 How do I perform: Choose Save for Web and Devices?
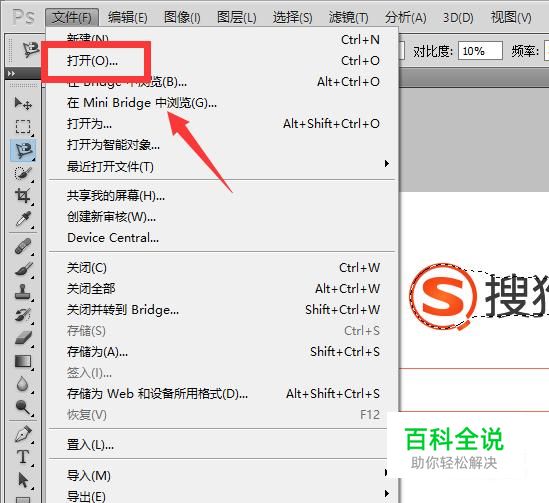tap(223, 393)
